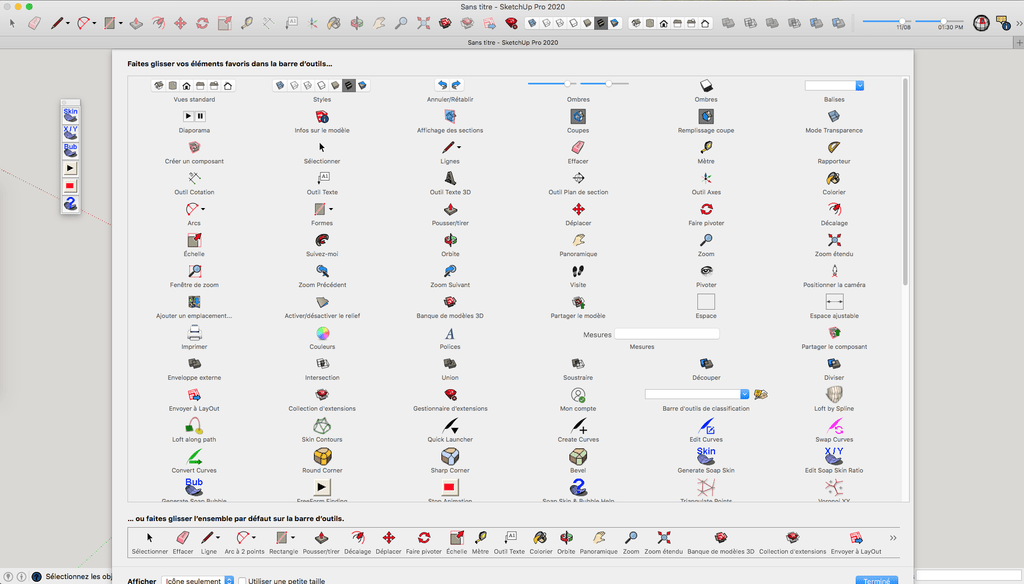The height and width of the screenshot is (584, 1024).
Task: Click the Loft by Spline icon
Action: coord(834,394)
